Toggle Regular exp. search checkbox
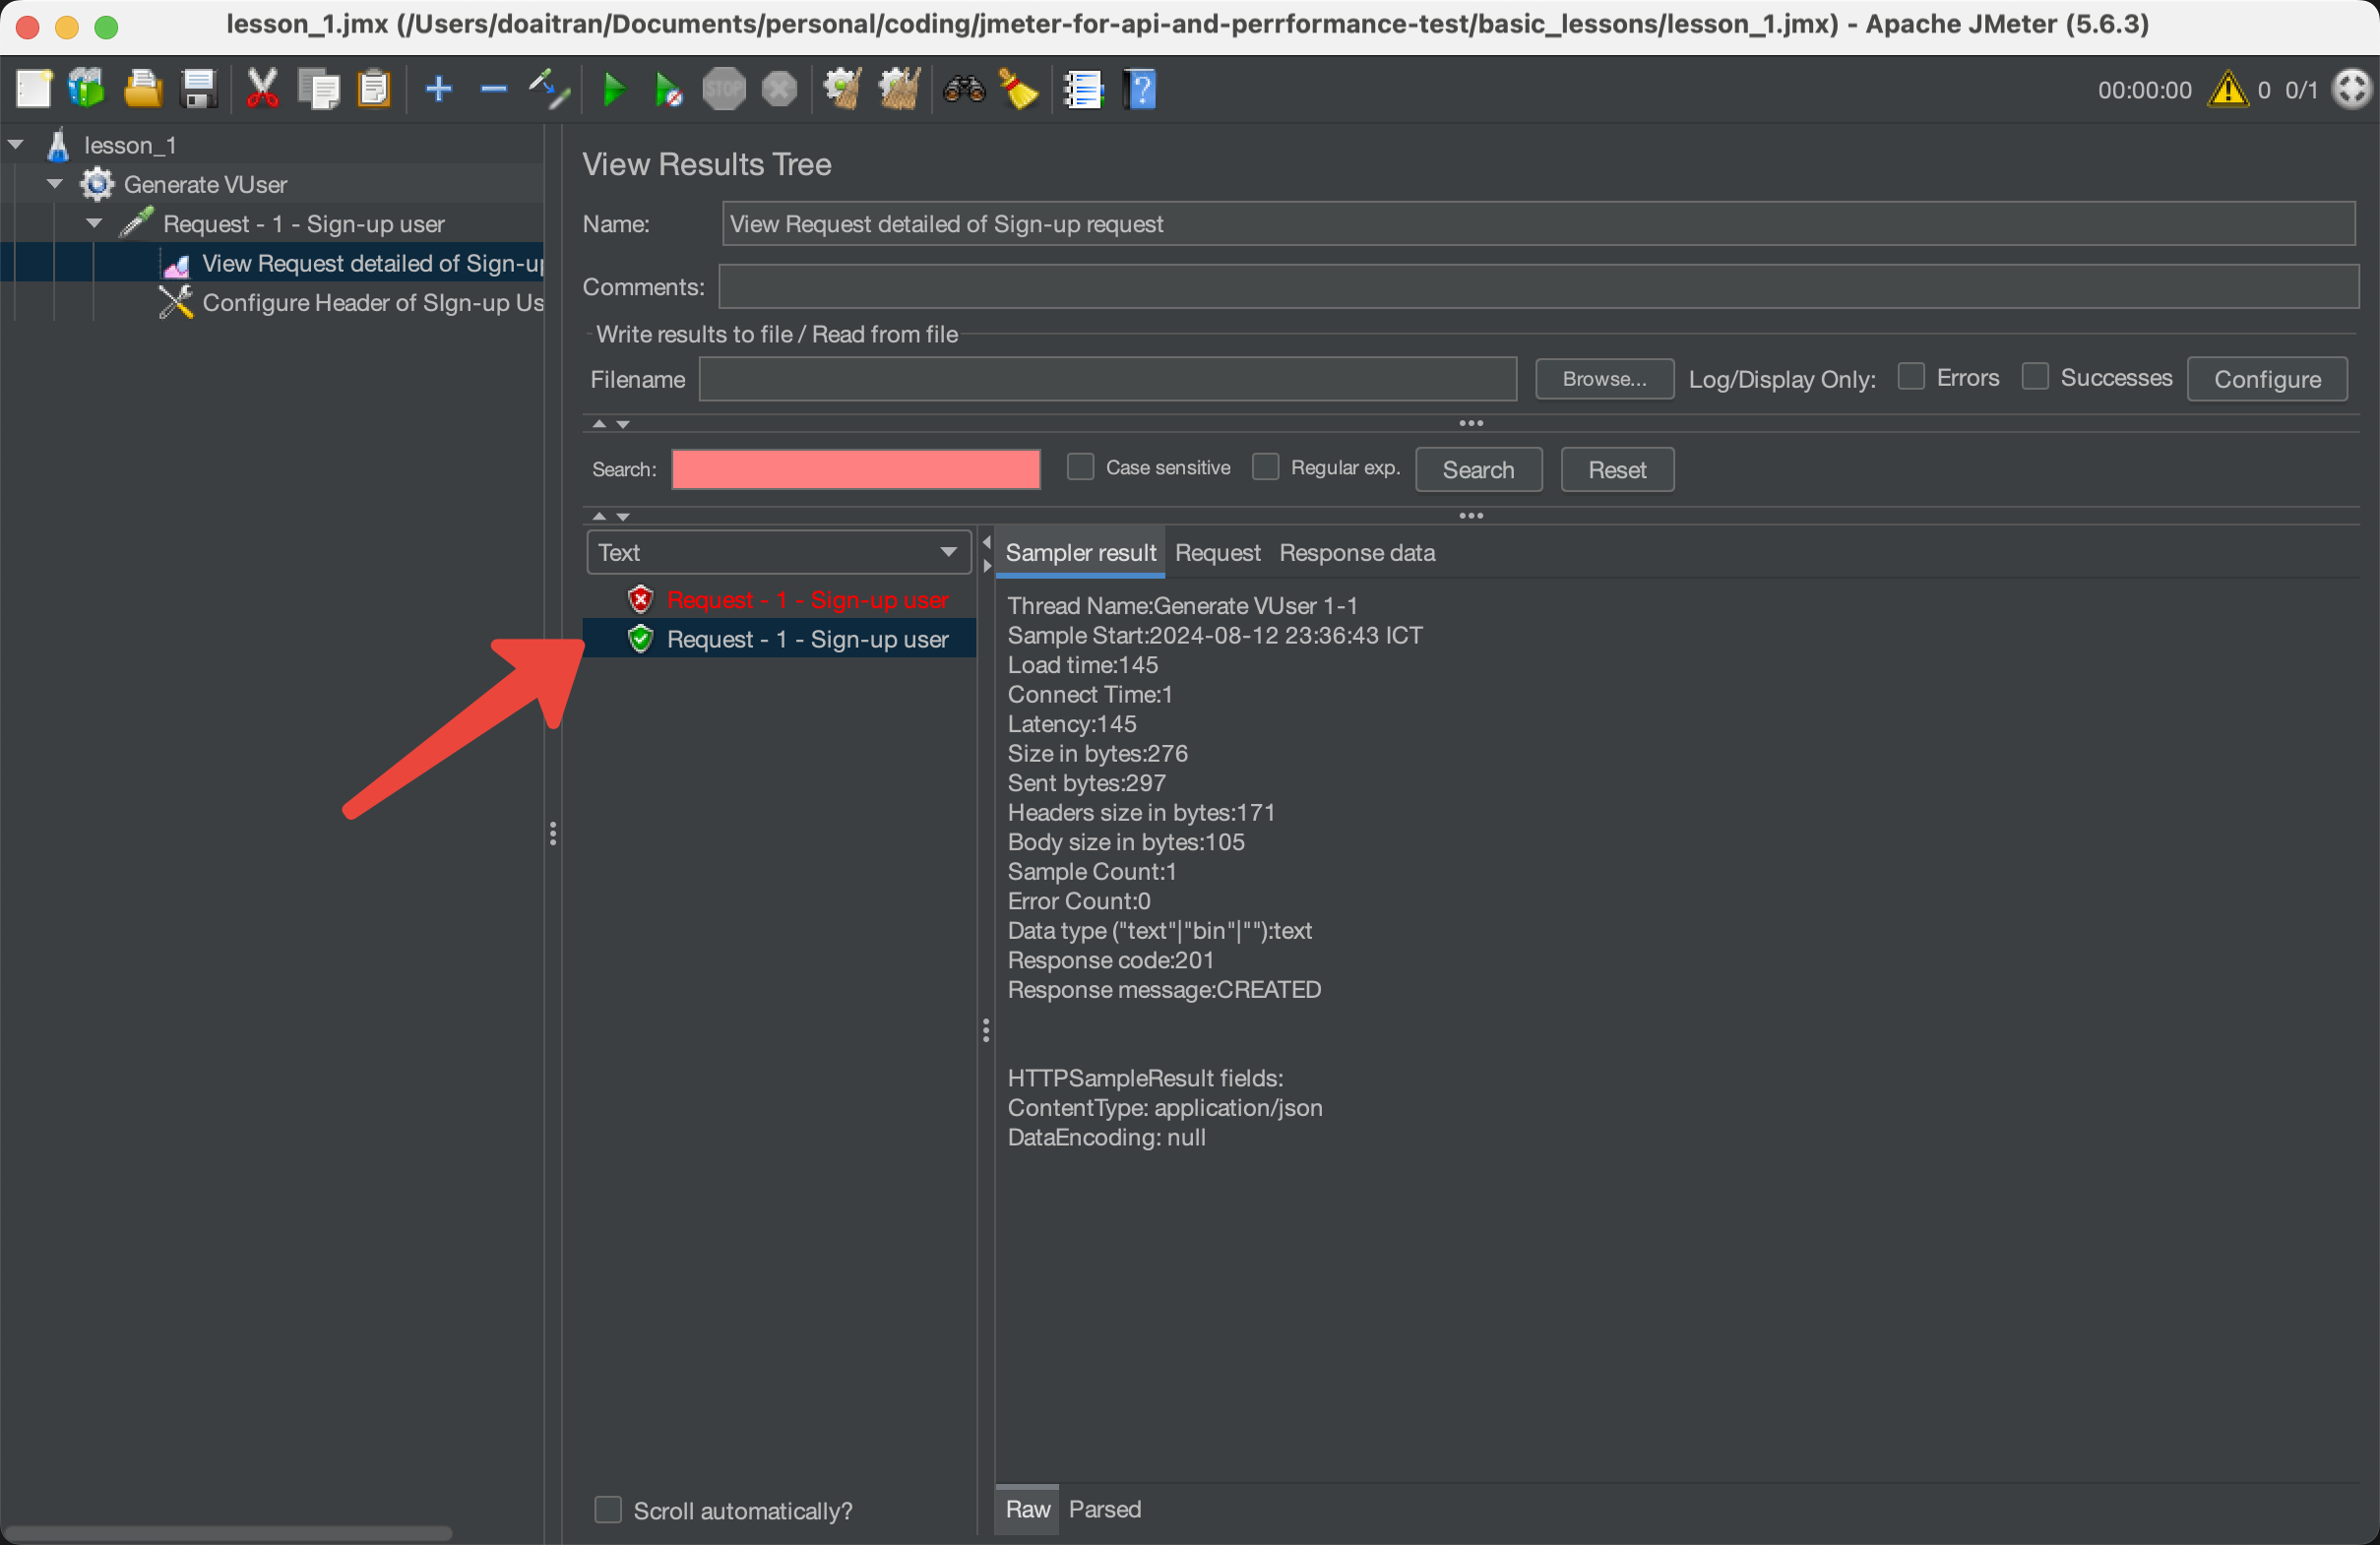 [1265, 467]
